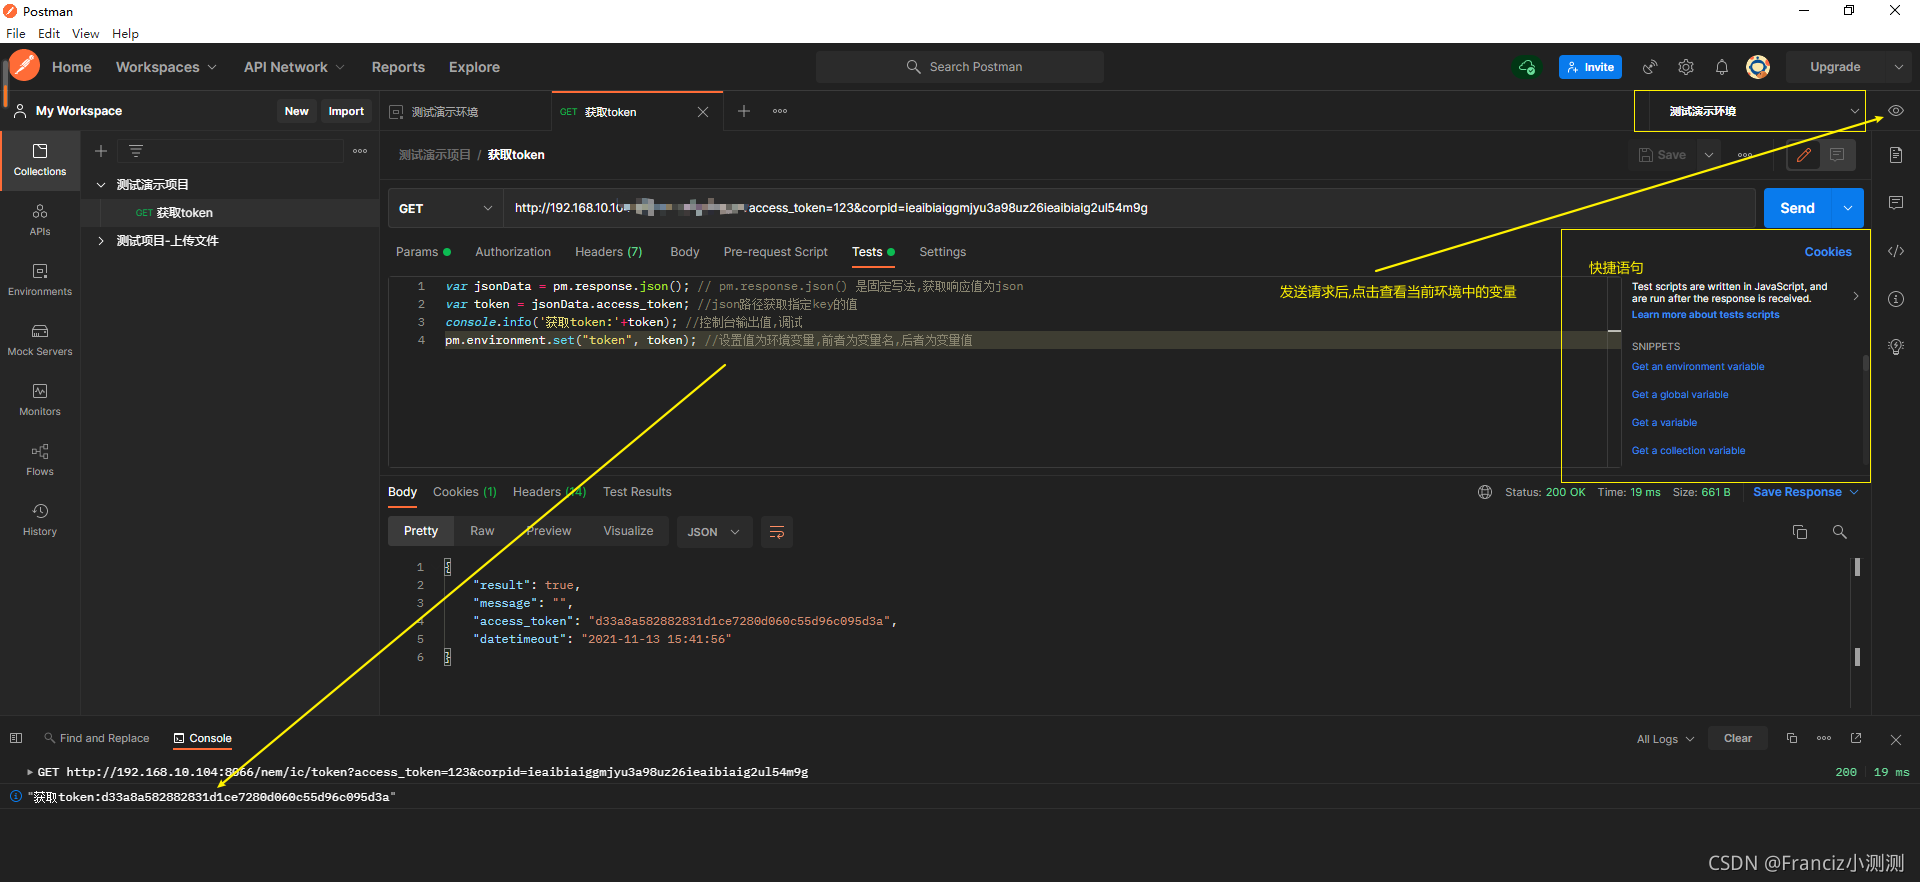Open the History sidebar panel
Screen dimensions: 1920x882
(x=40, y=520)
